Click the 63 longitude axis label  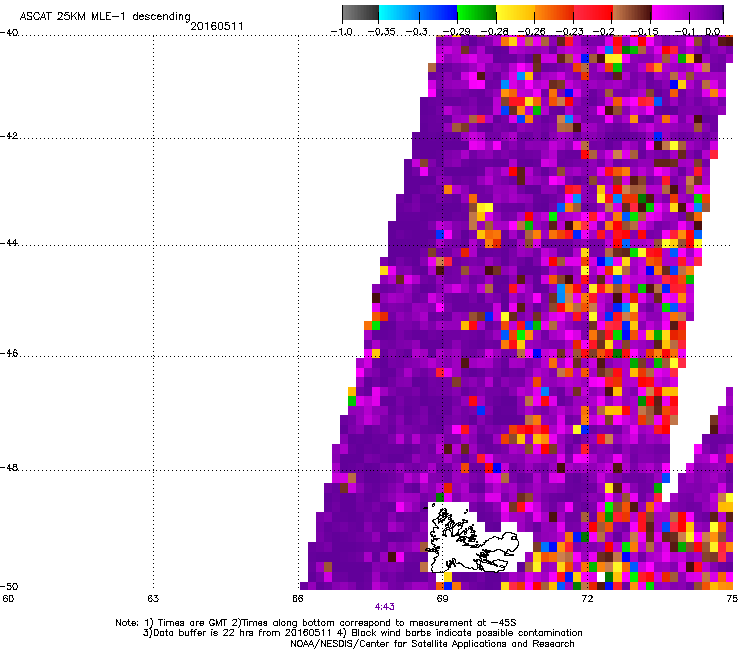tap(153, 599)
